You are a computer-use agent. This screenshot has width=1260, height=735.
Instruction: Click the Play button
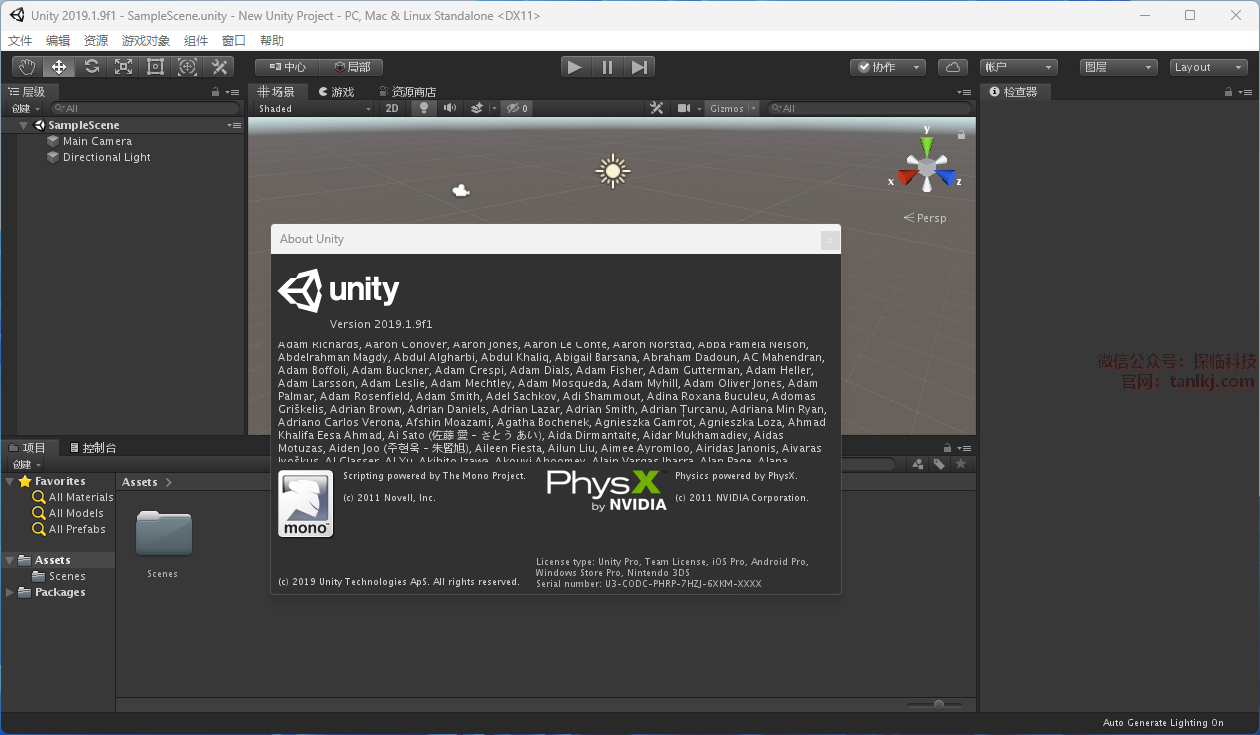574,67
